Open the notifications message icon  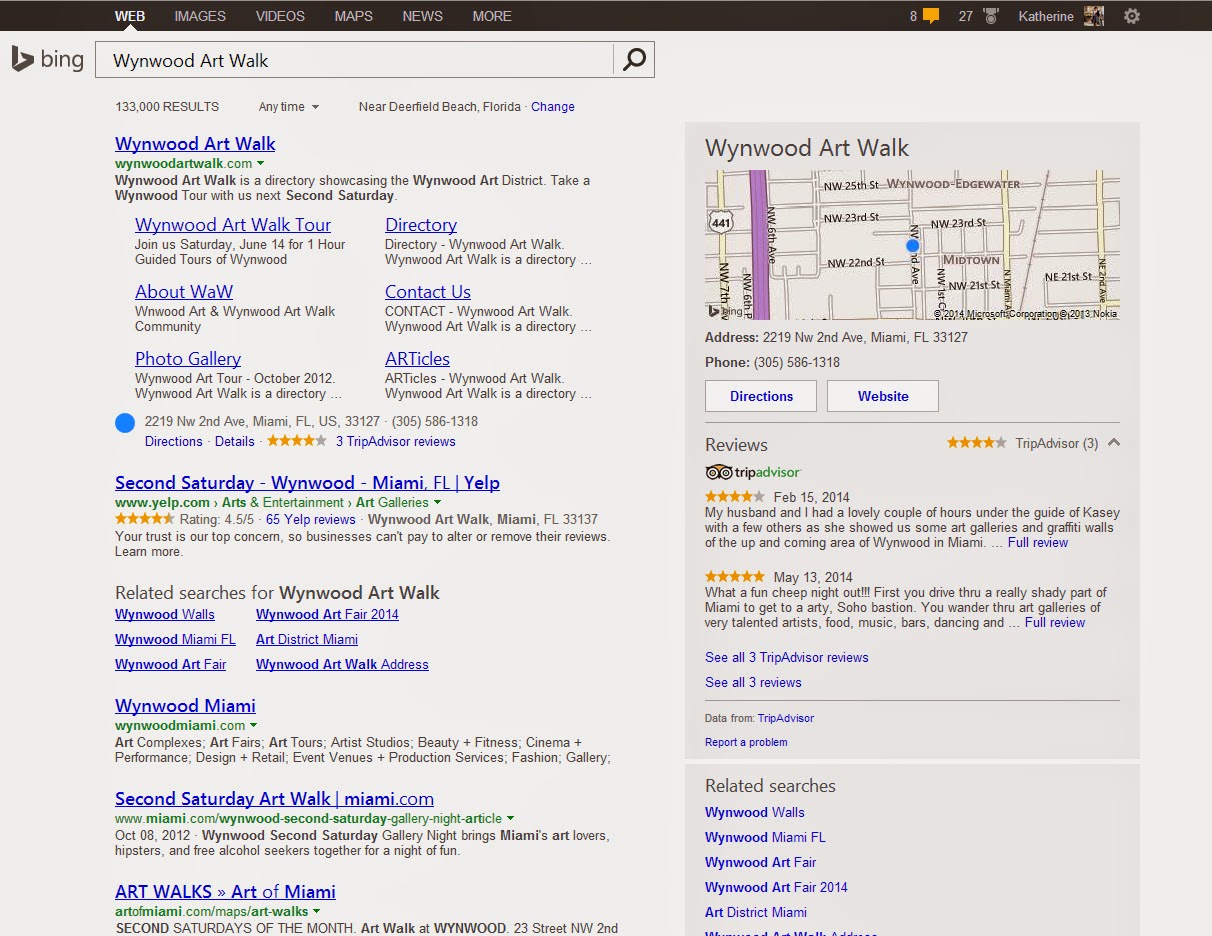931,16
